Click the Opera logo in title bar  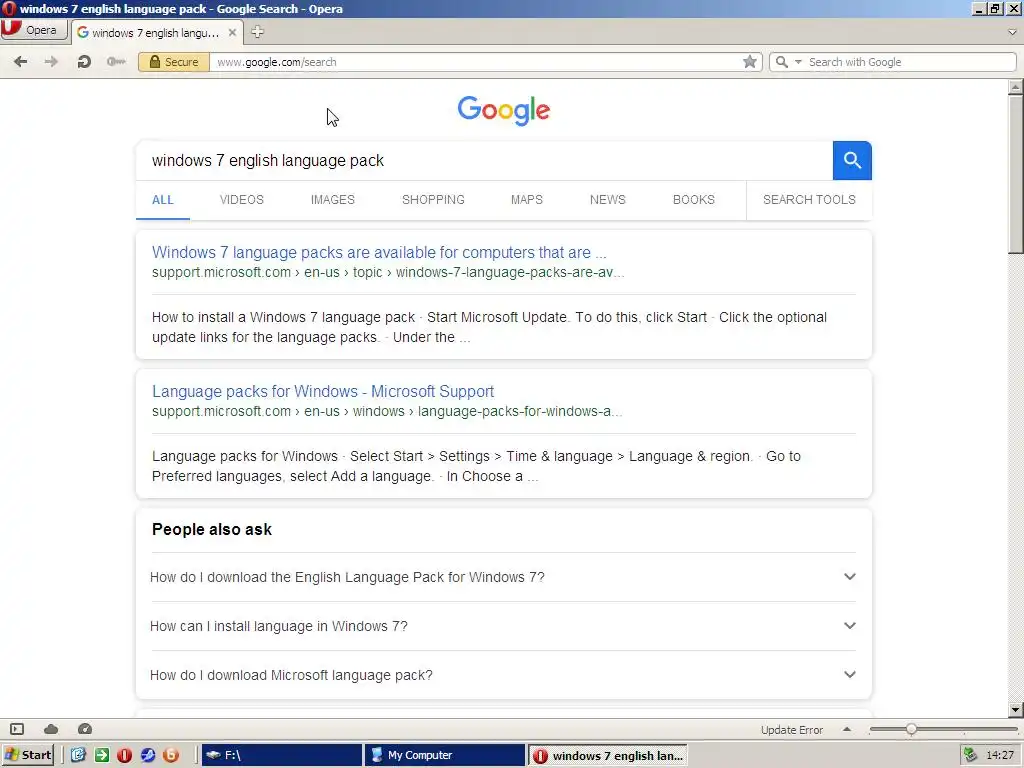8,8
